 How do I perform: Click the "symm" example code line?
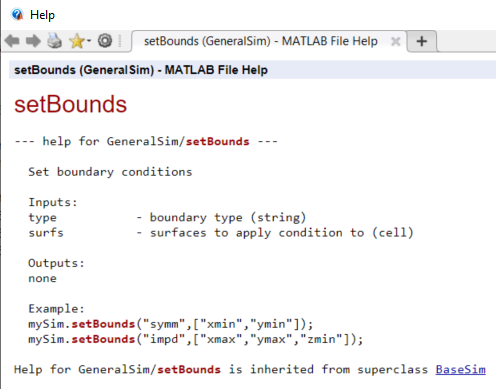coord(171,324)
